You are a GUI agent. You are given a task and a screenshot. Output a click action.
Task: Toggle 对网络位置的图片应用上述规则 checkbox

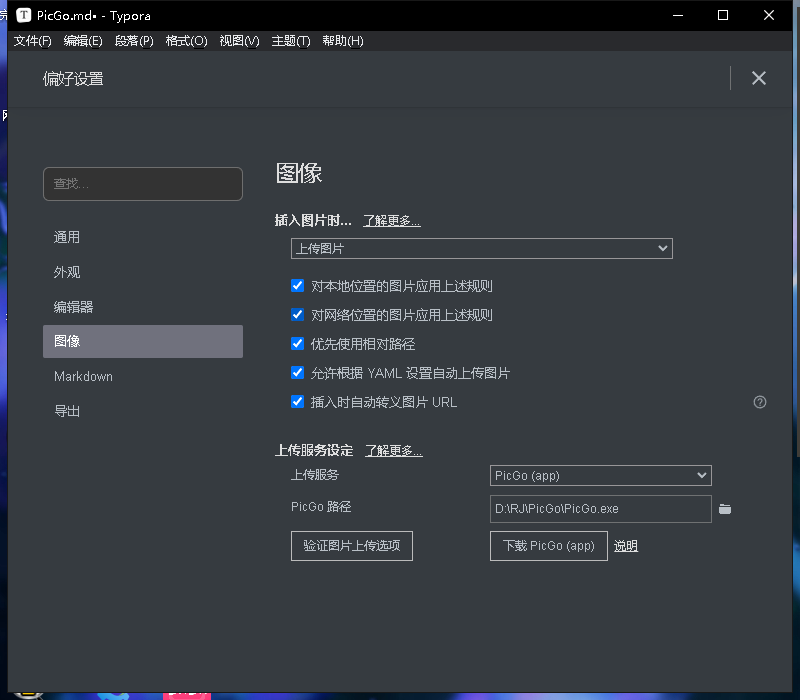click(297, 315)
